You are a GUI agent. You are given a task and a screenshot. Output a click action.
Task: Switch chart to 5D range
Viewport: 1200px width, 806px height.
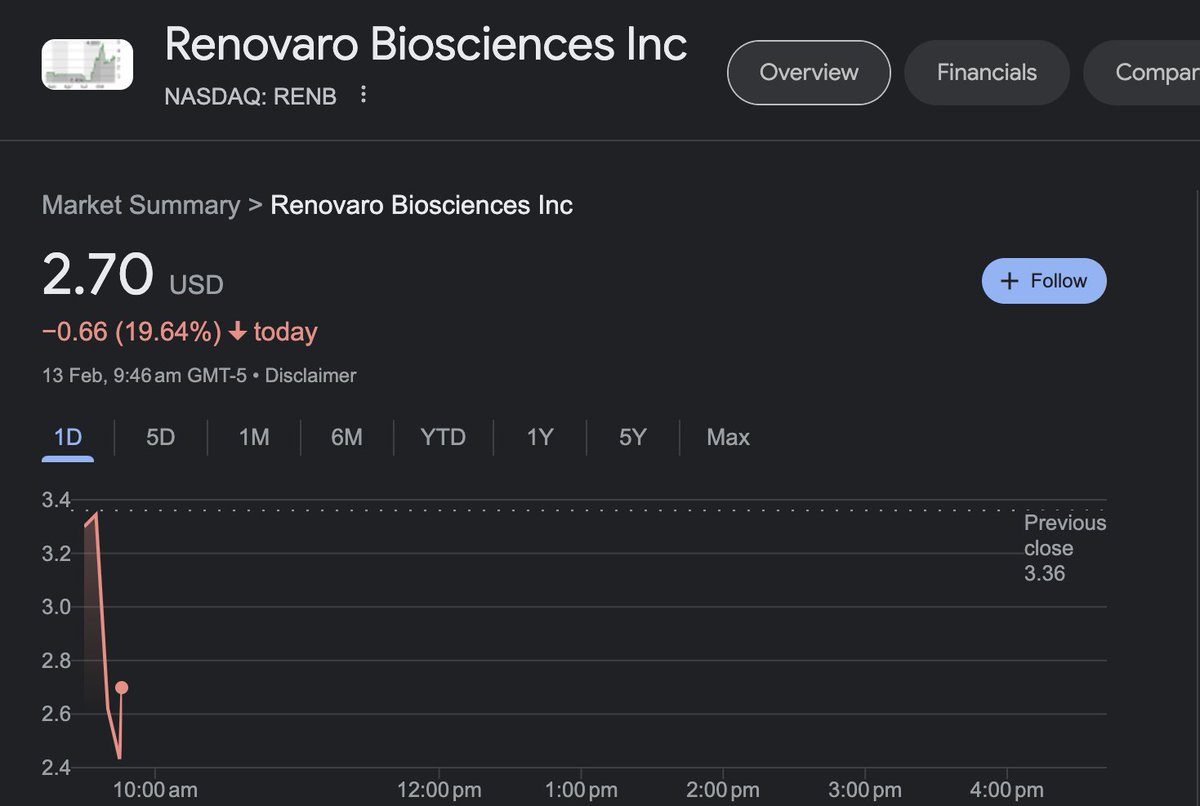pyautogui.click(x=160, y=437)
